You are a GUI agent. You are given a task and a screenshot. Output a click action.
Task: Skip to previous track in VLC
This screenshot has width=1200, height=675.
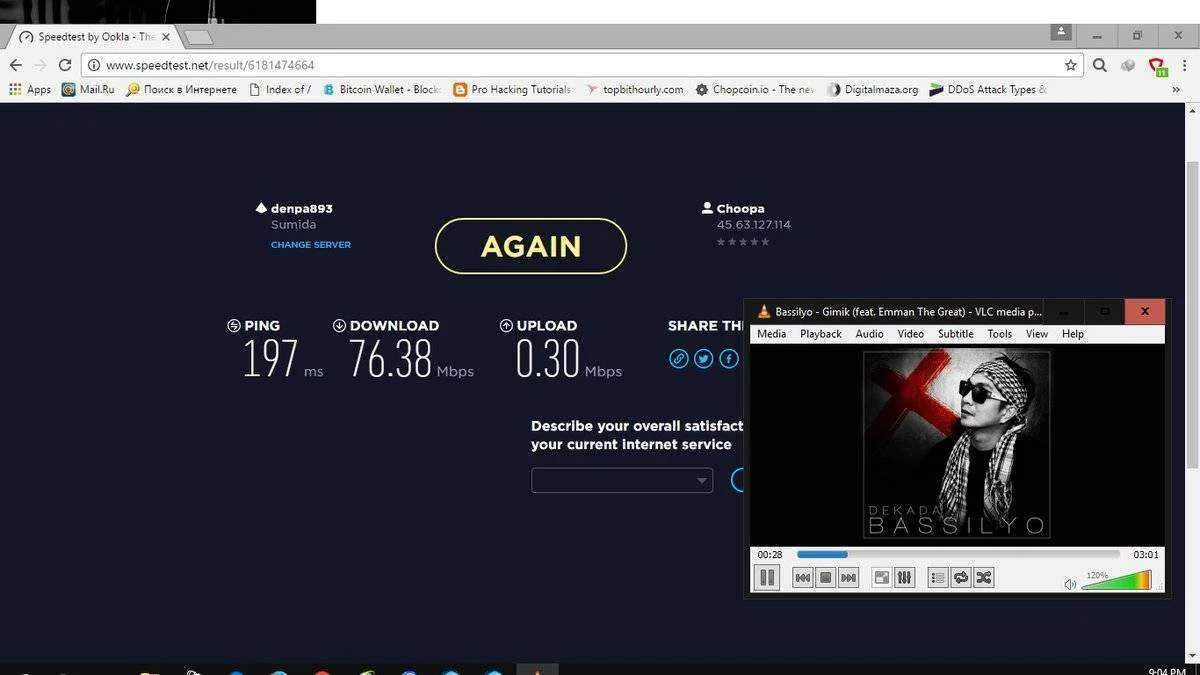802,577
